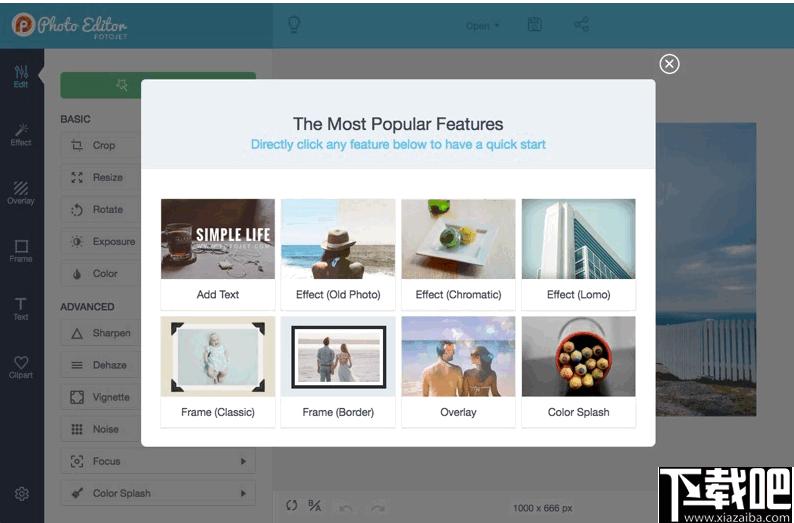Open the Edit sidebar tab

pyautogui.click(x=21, y=77)
